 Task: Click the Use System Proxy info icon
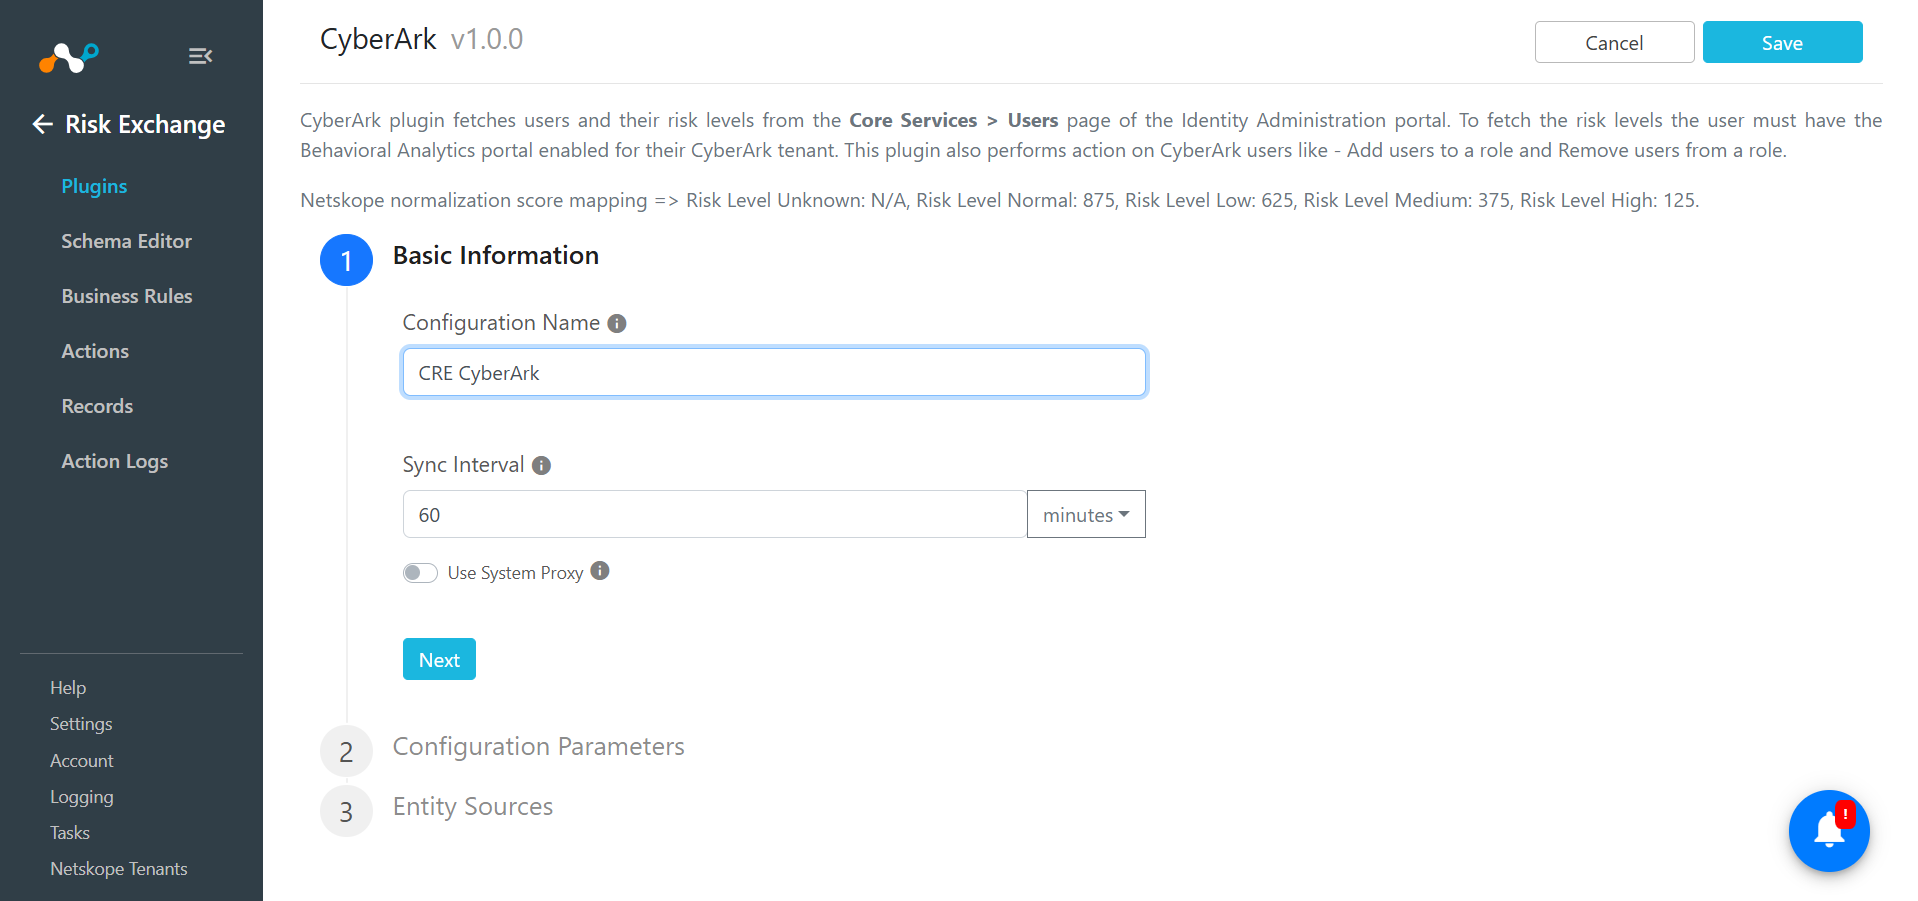600,570
